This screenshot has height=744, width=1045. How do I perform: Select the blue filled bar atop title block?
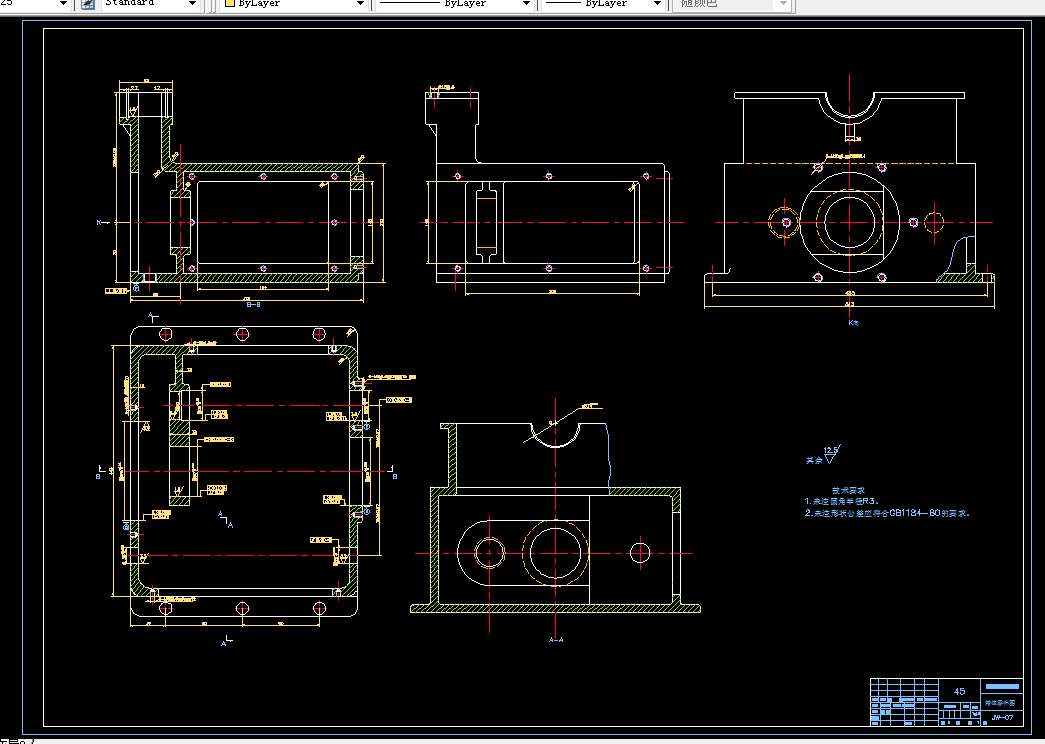[1002, 687]
